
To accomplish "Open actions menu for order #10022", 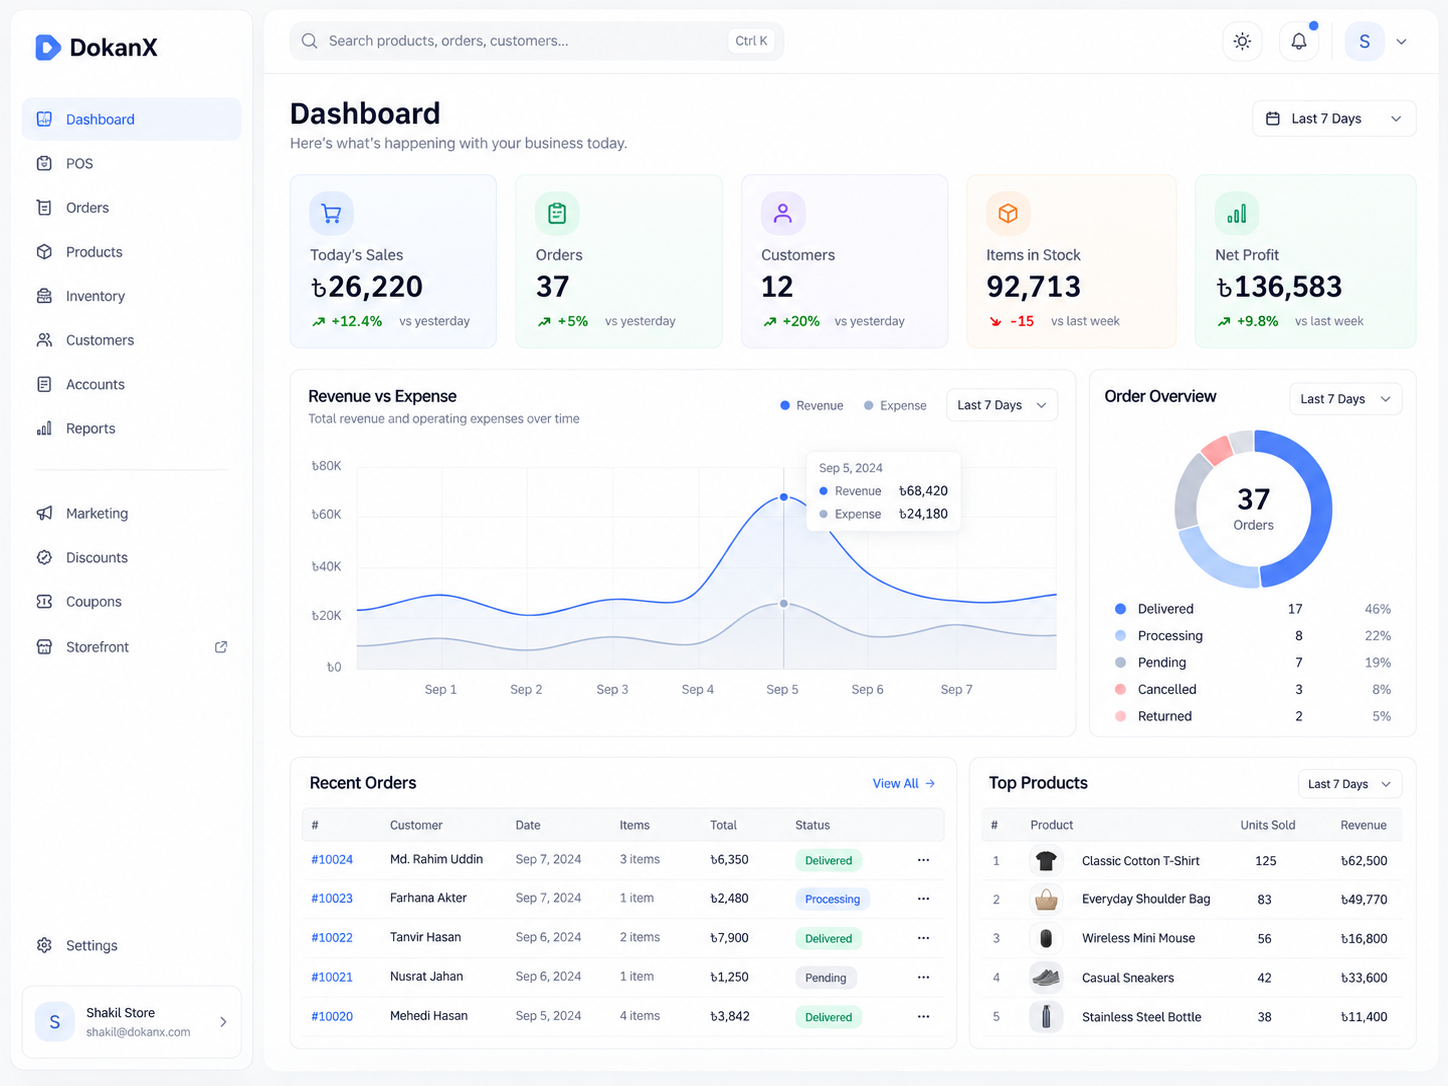I will [x=923, y=938].
